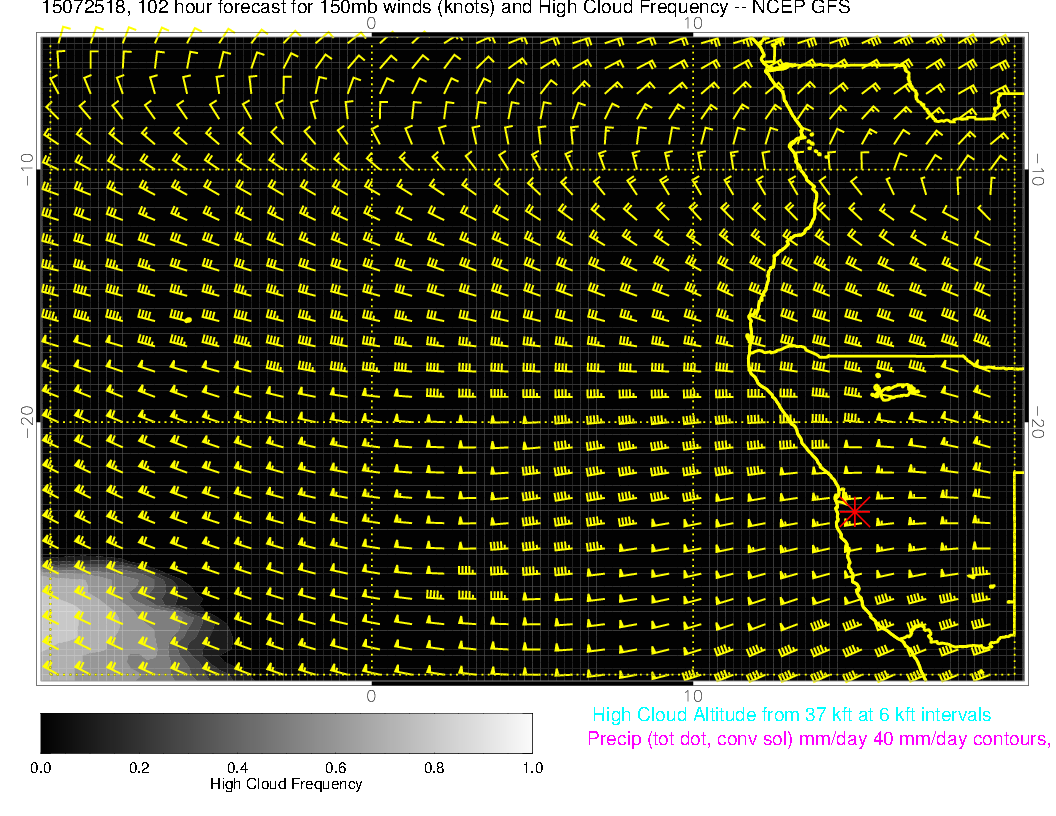Select the bottom axis longitude label 0
This screenshot has width=1056, height=816.
coord(370,695)
